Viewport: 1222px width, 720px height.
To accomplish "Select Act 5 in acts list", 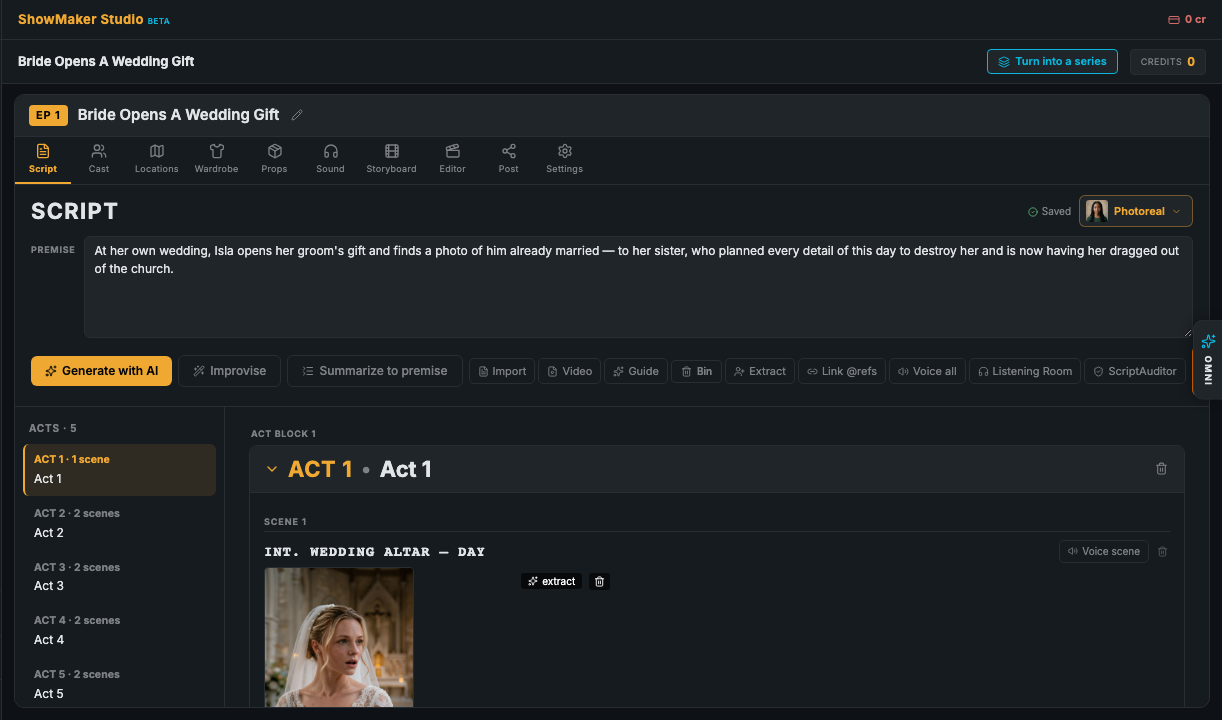I will pyautogui.click(x=120, y=684).
